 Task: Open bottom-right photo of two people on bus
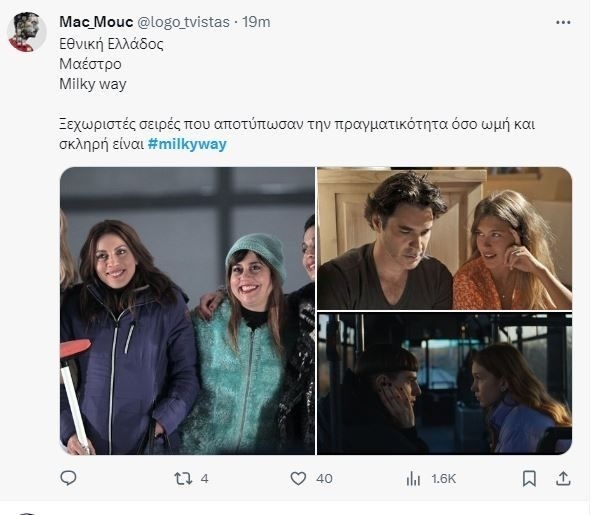coord(444,383)
